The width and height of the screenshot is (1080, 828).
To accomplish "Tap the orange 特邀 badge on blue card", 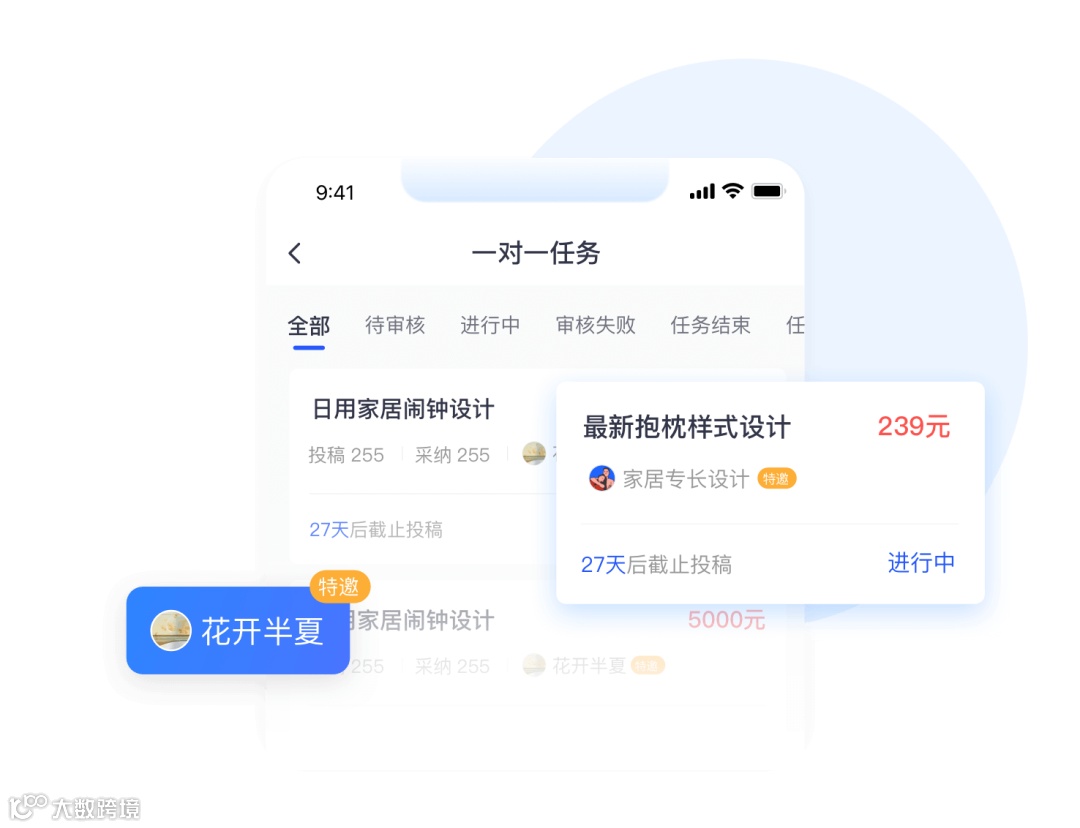I will (x=340, y=587).
